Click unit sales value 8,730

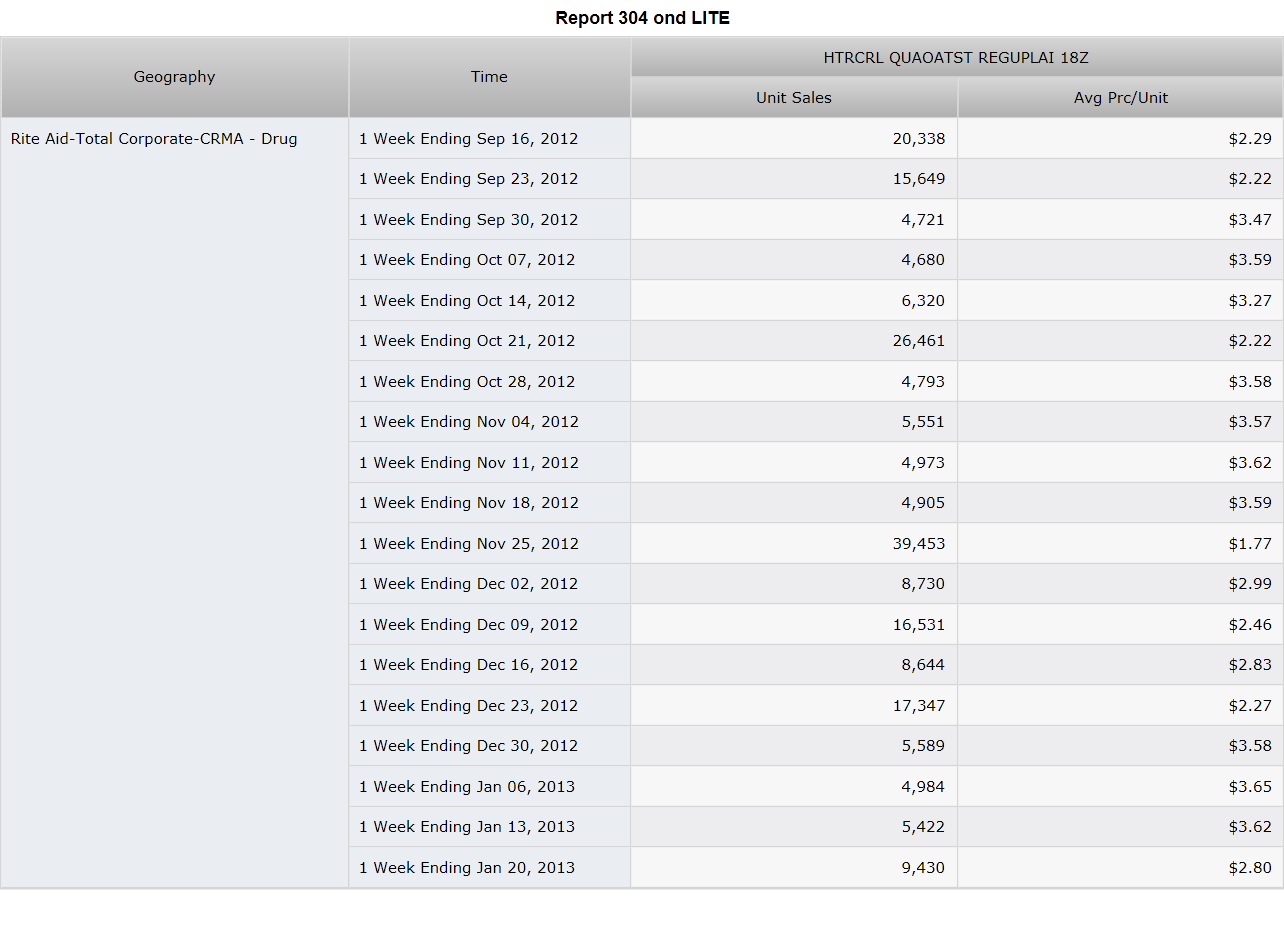794,584
